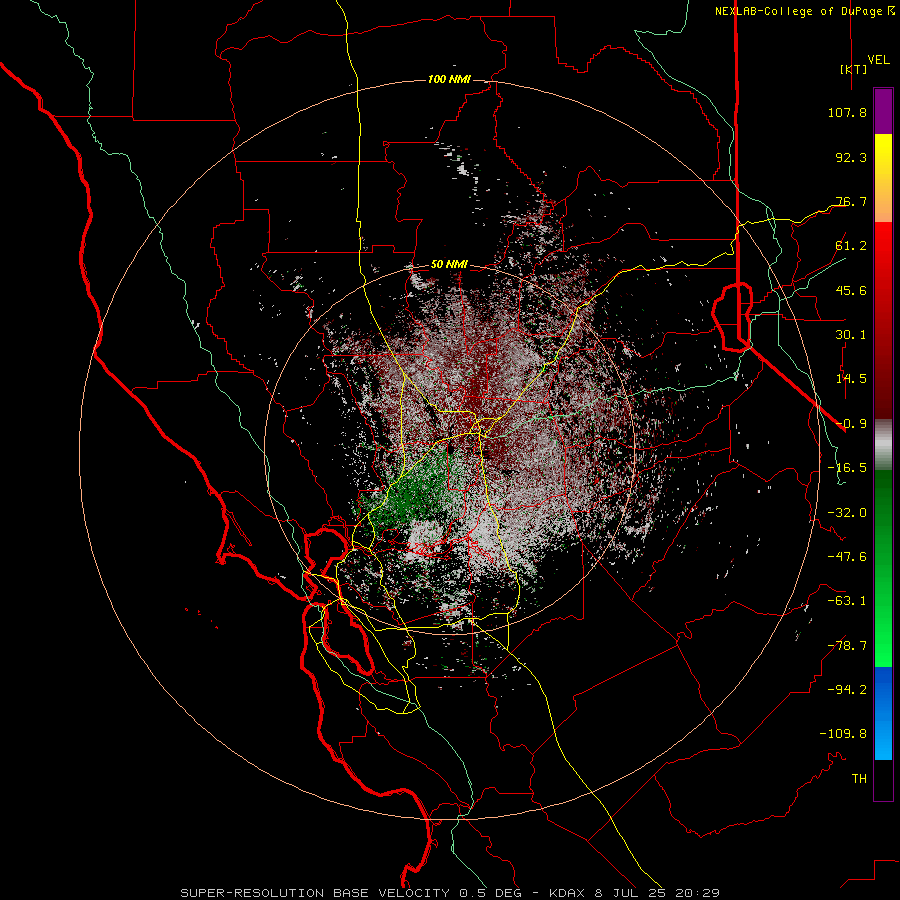This screenshot has height=900, width=900.
Task: Click the -78.7 velocity scale value
Action: [x=847, y=646]
